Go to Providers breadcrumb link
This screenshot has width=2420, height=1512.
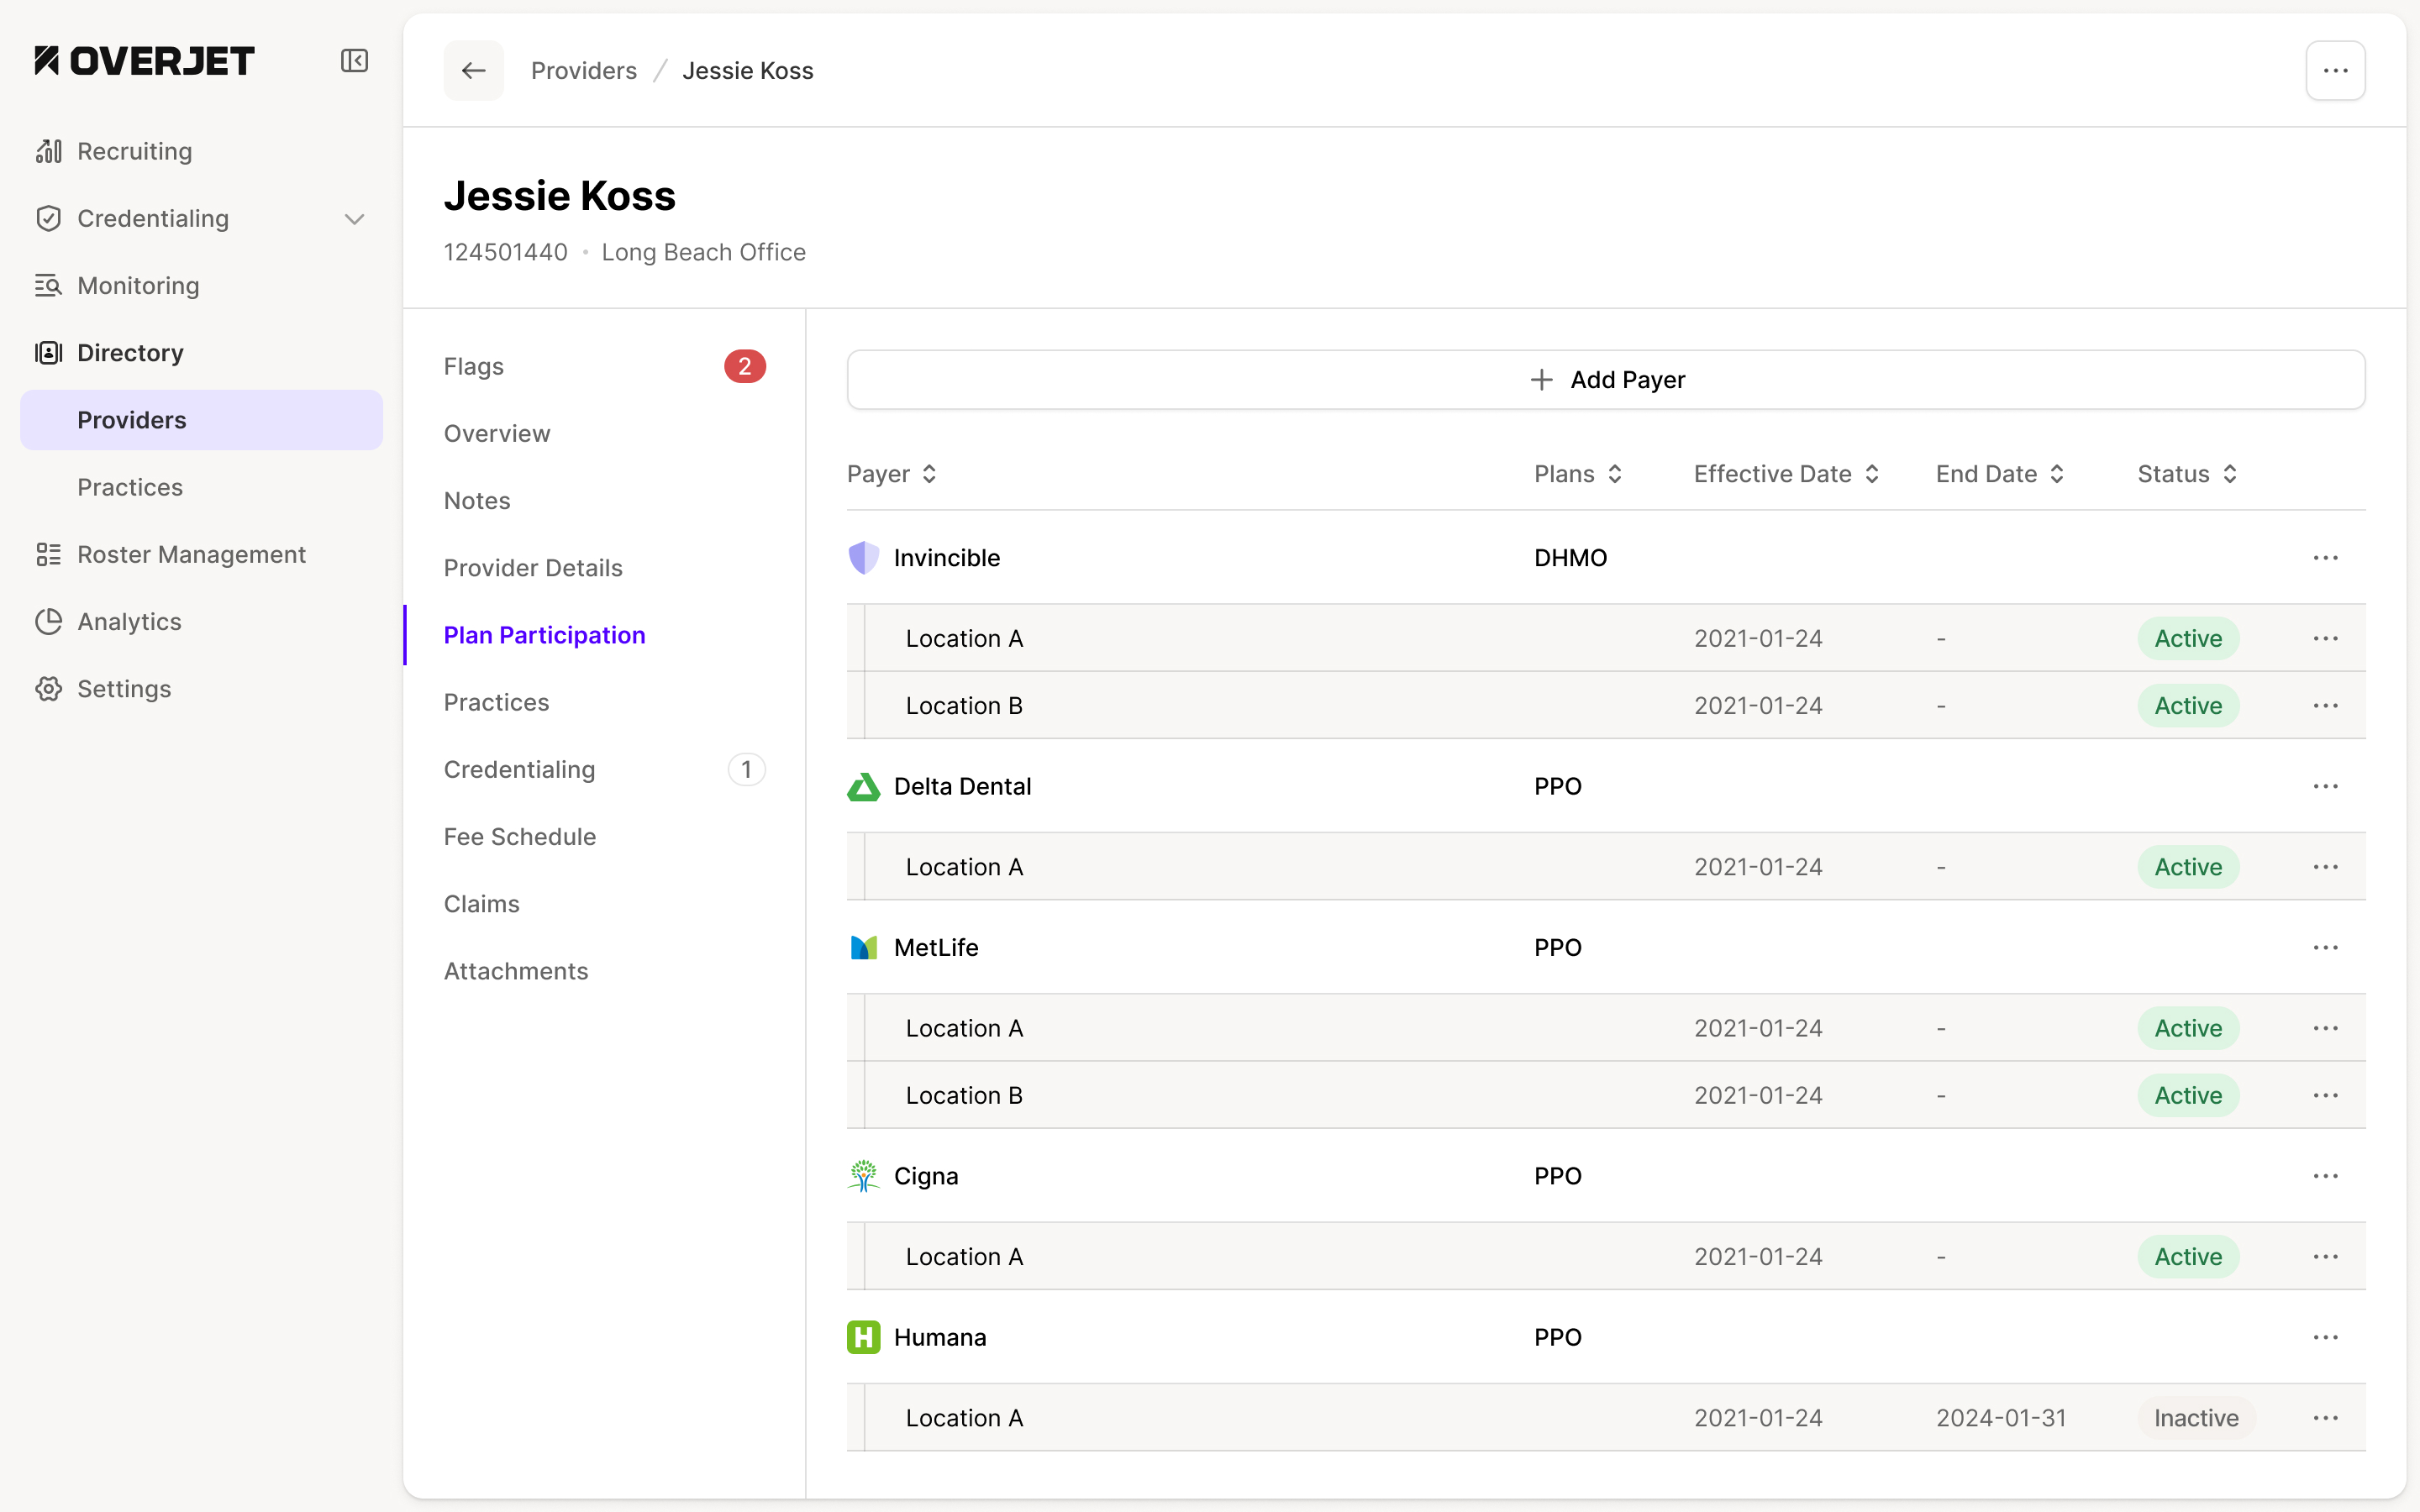[584, 71]
